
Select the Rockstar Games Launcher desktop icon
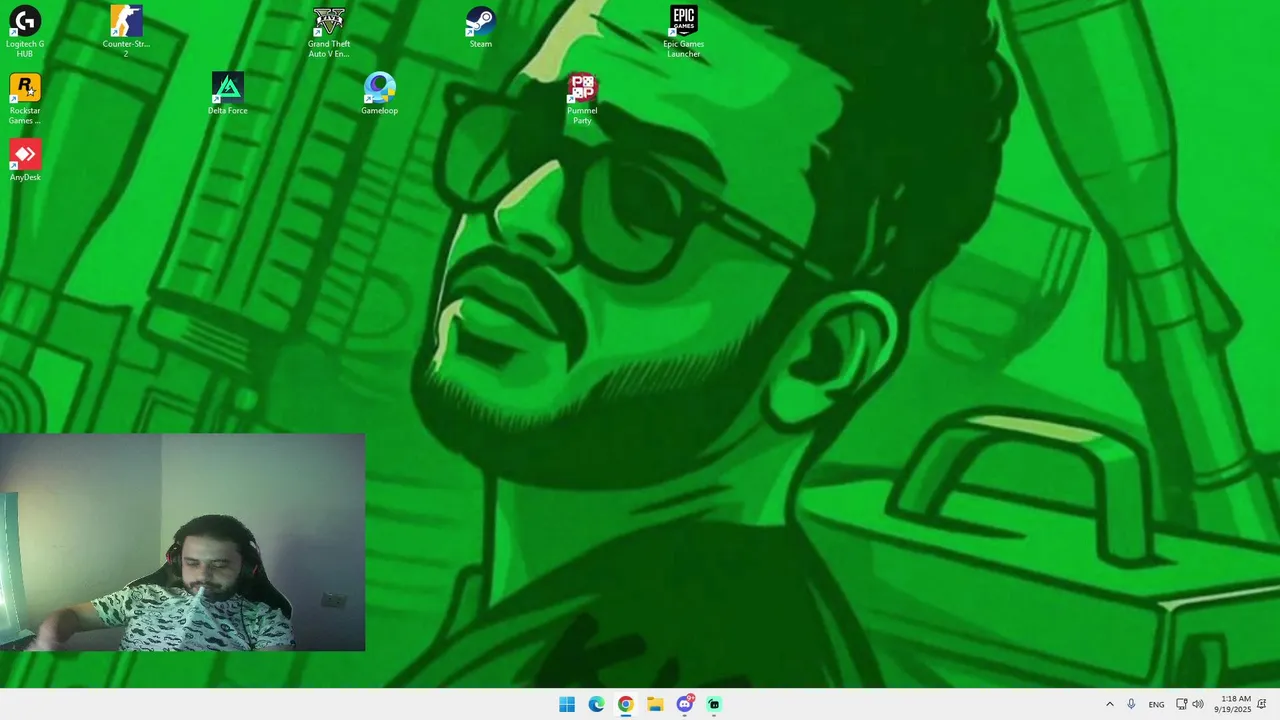25,98
